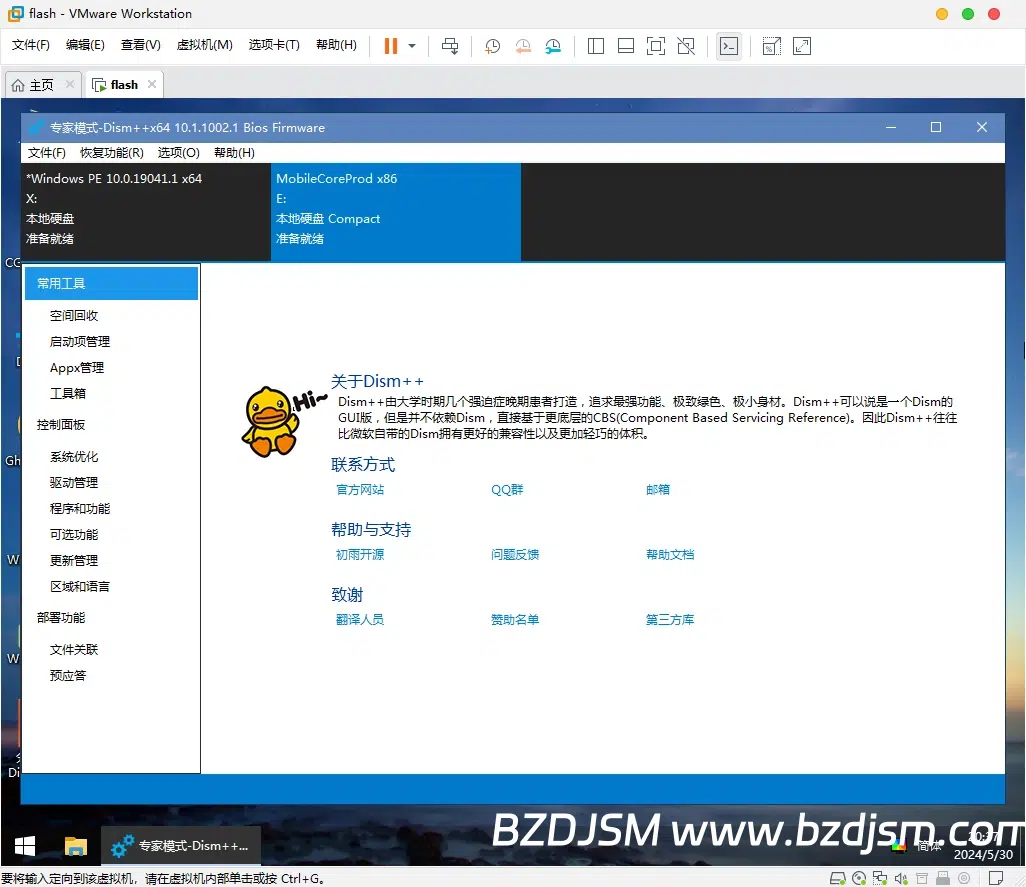
Task: Open VMware 虚拟机(M) menu
Action: [205, 44]
